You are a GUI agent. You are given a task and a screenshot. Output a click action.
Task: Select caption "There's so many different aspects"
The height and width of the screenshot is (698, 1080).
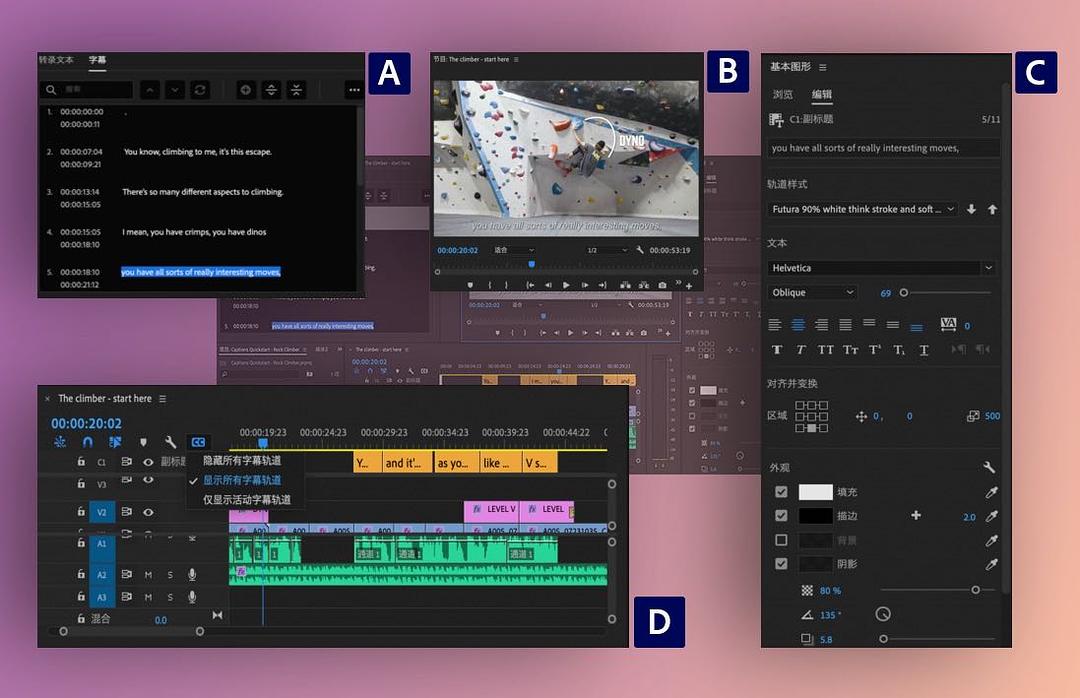click(203, 192)
